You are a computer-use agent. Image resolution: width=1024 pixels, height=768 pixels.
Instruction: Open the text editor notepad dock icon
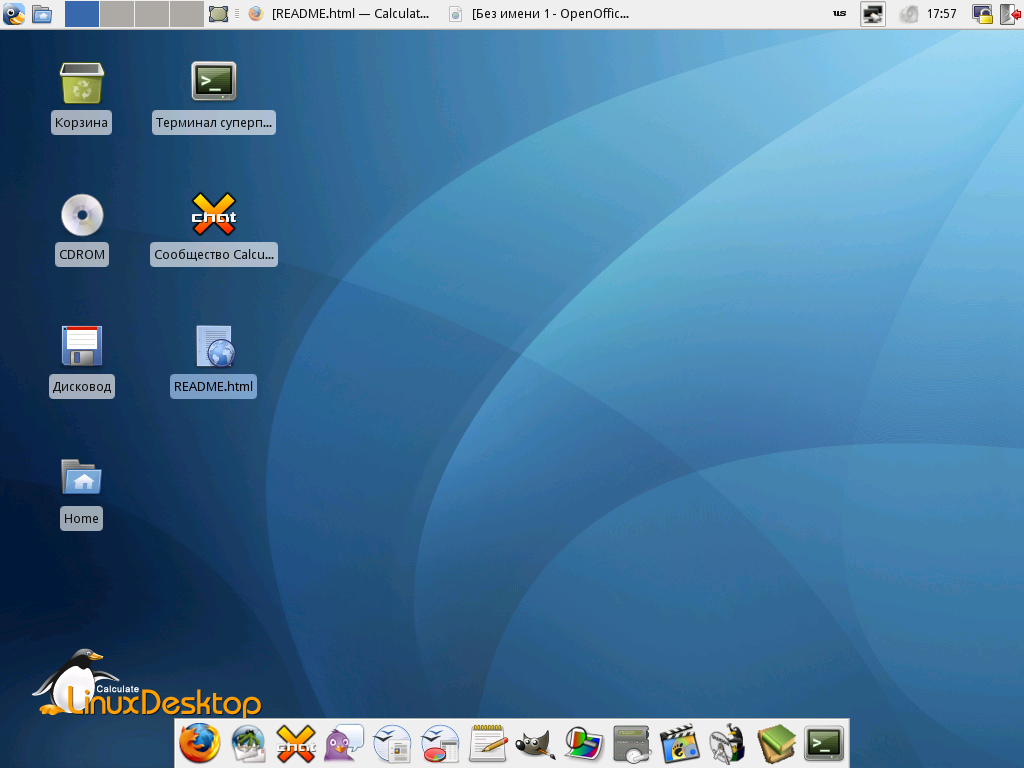pyautogui.click(x=488, y=743)
